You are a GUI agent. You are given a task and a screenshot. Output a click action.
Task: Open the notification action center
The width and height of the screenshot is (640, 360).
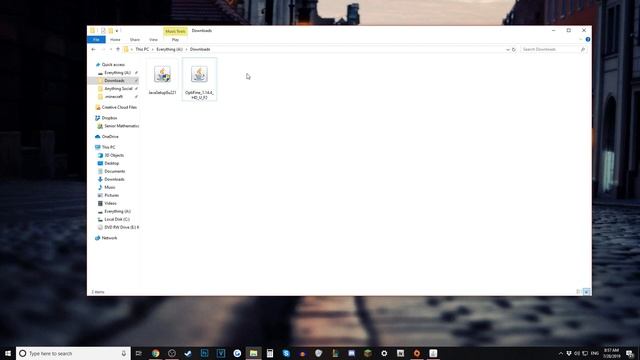pyautogui.click(x=630, y=353)
